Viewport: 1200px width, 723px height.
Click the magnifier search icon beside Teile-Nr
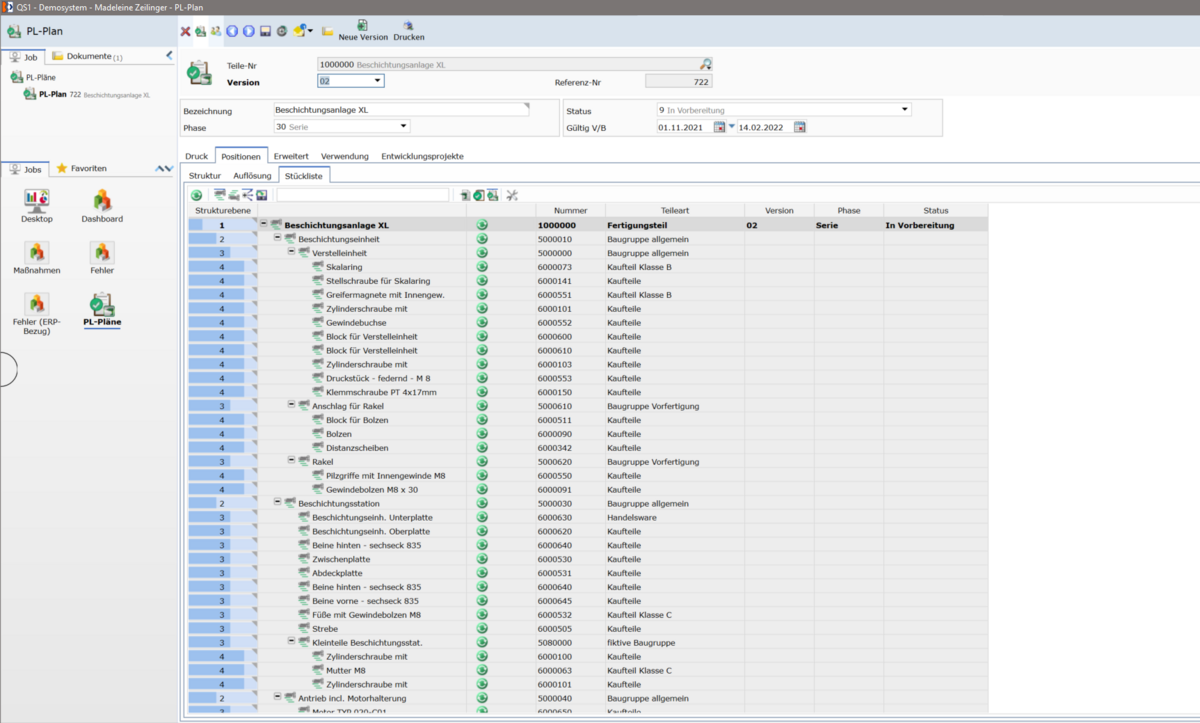click(x=705, y=64)
